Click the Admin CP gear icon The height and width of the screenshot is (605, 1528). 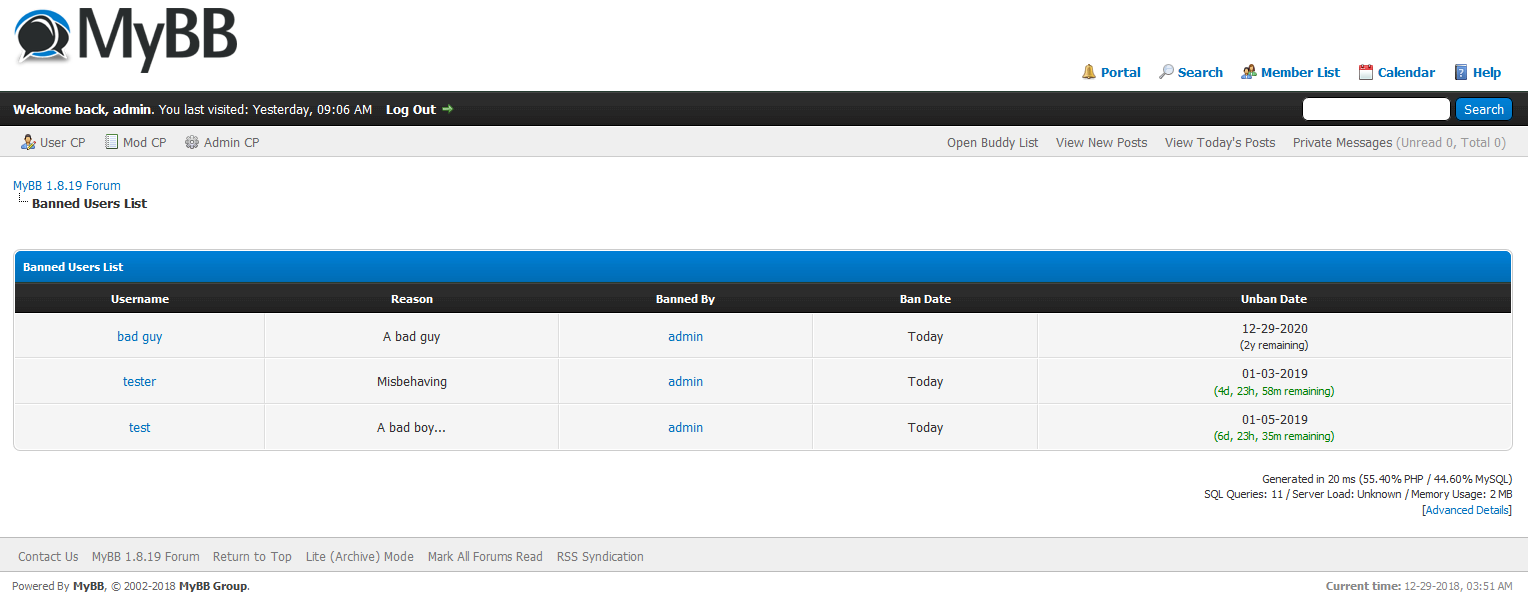pos(192,142)
